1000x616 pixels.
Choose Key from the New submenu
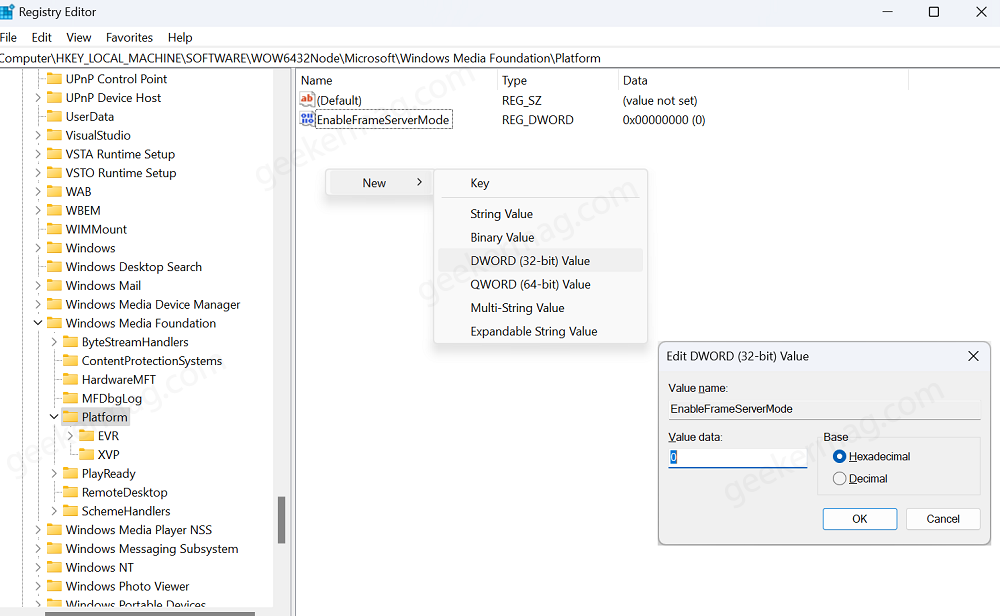540,183
